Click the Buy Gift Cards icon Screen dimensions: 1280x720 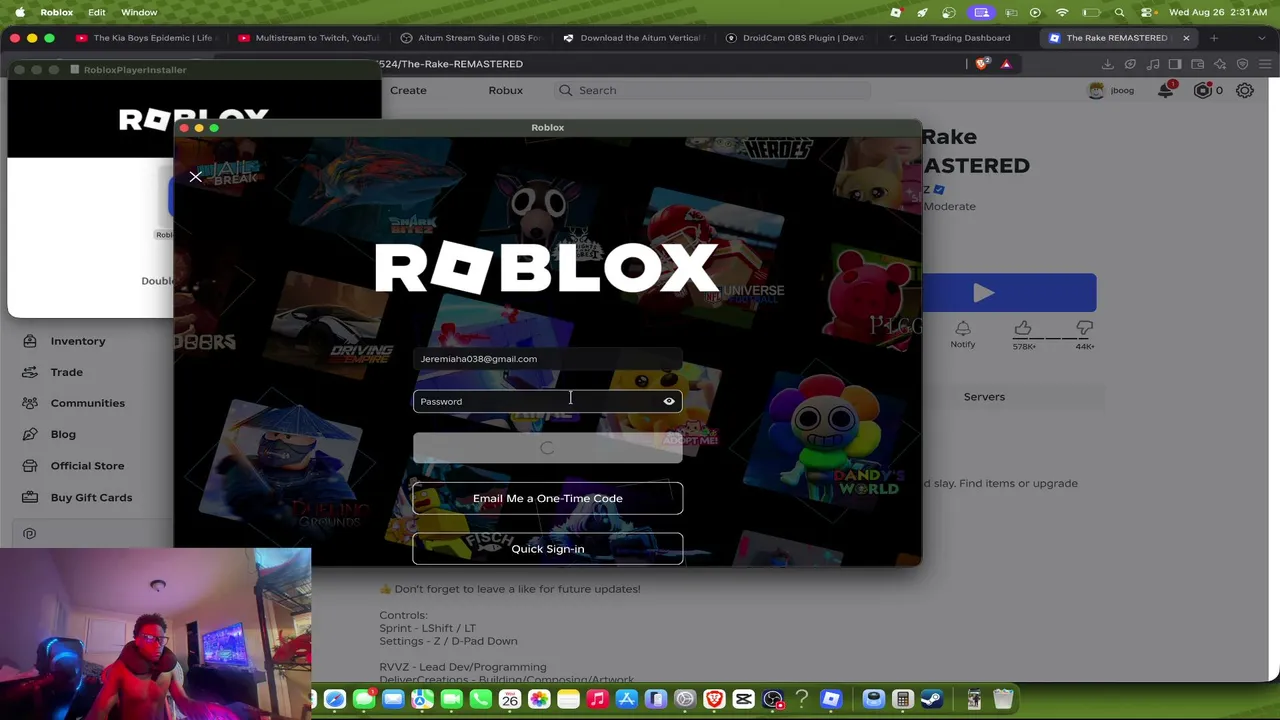[30, 497]
